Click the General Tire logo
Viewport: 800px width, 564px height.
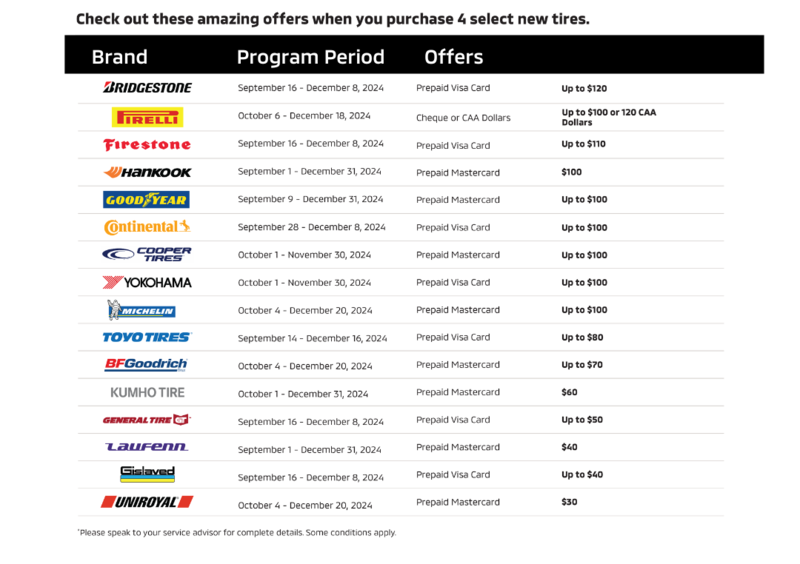coord(146,420)
